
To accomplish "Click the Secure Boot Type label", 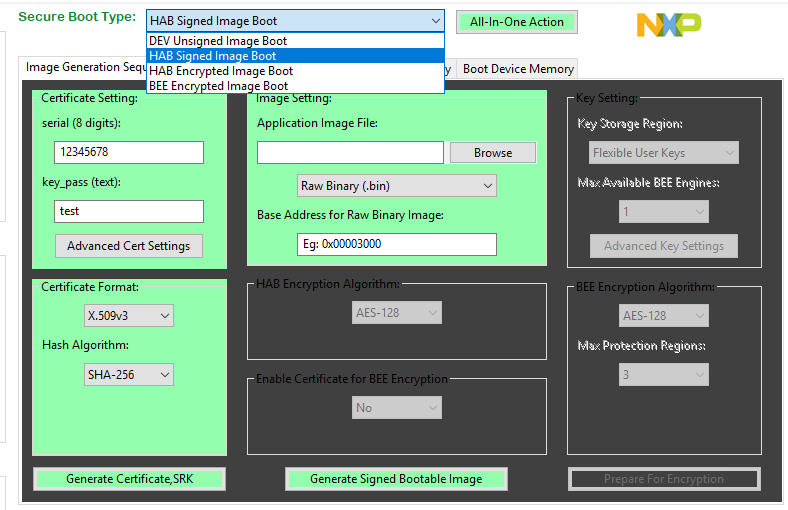I will pyautogui.click(x=77, y=17).
